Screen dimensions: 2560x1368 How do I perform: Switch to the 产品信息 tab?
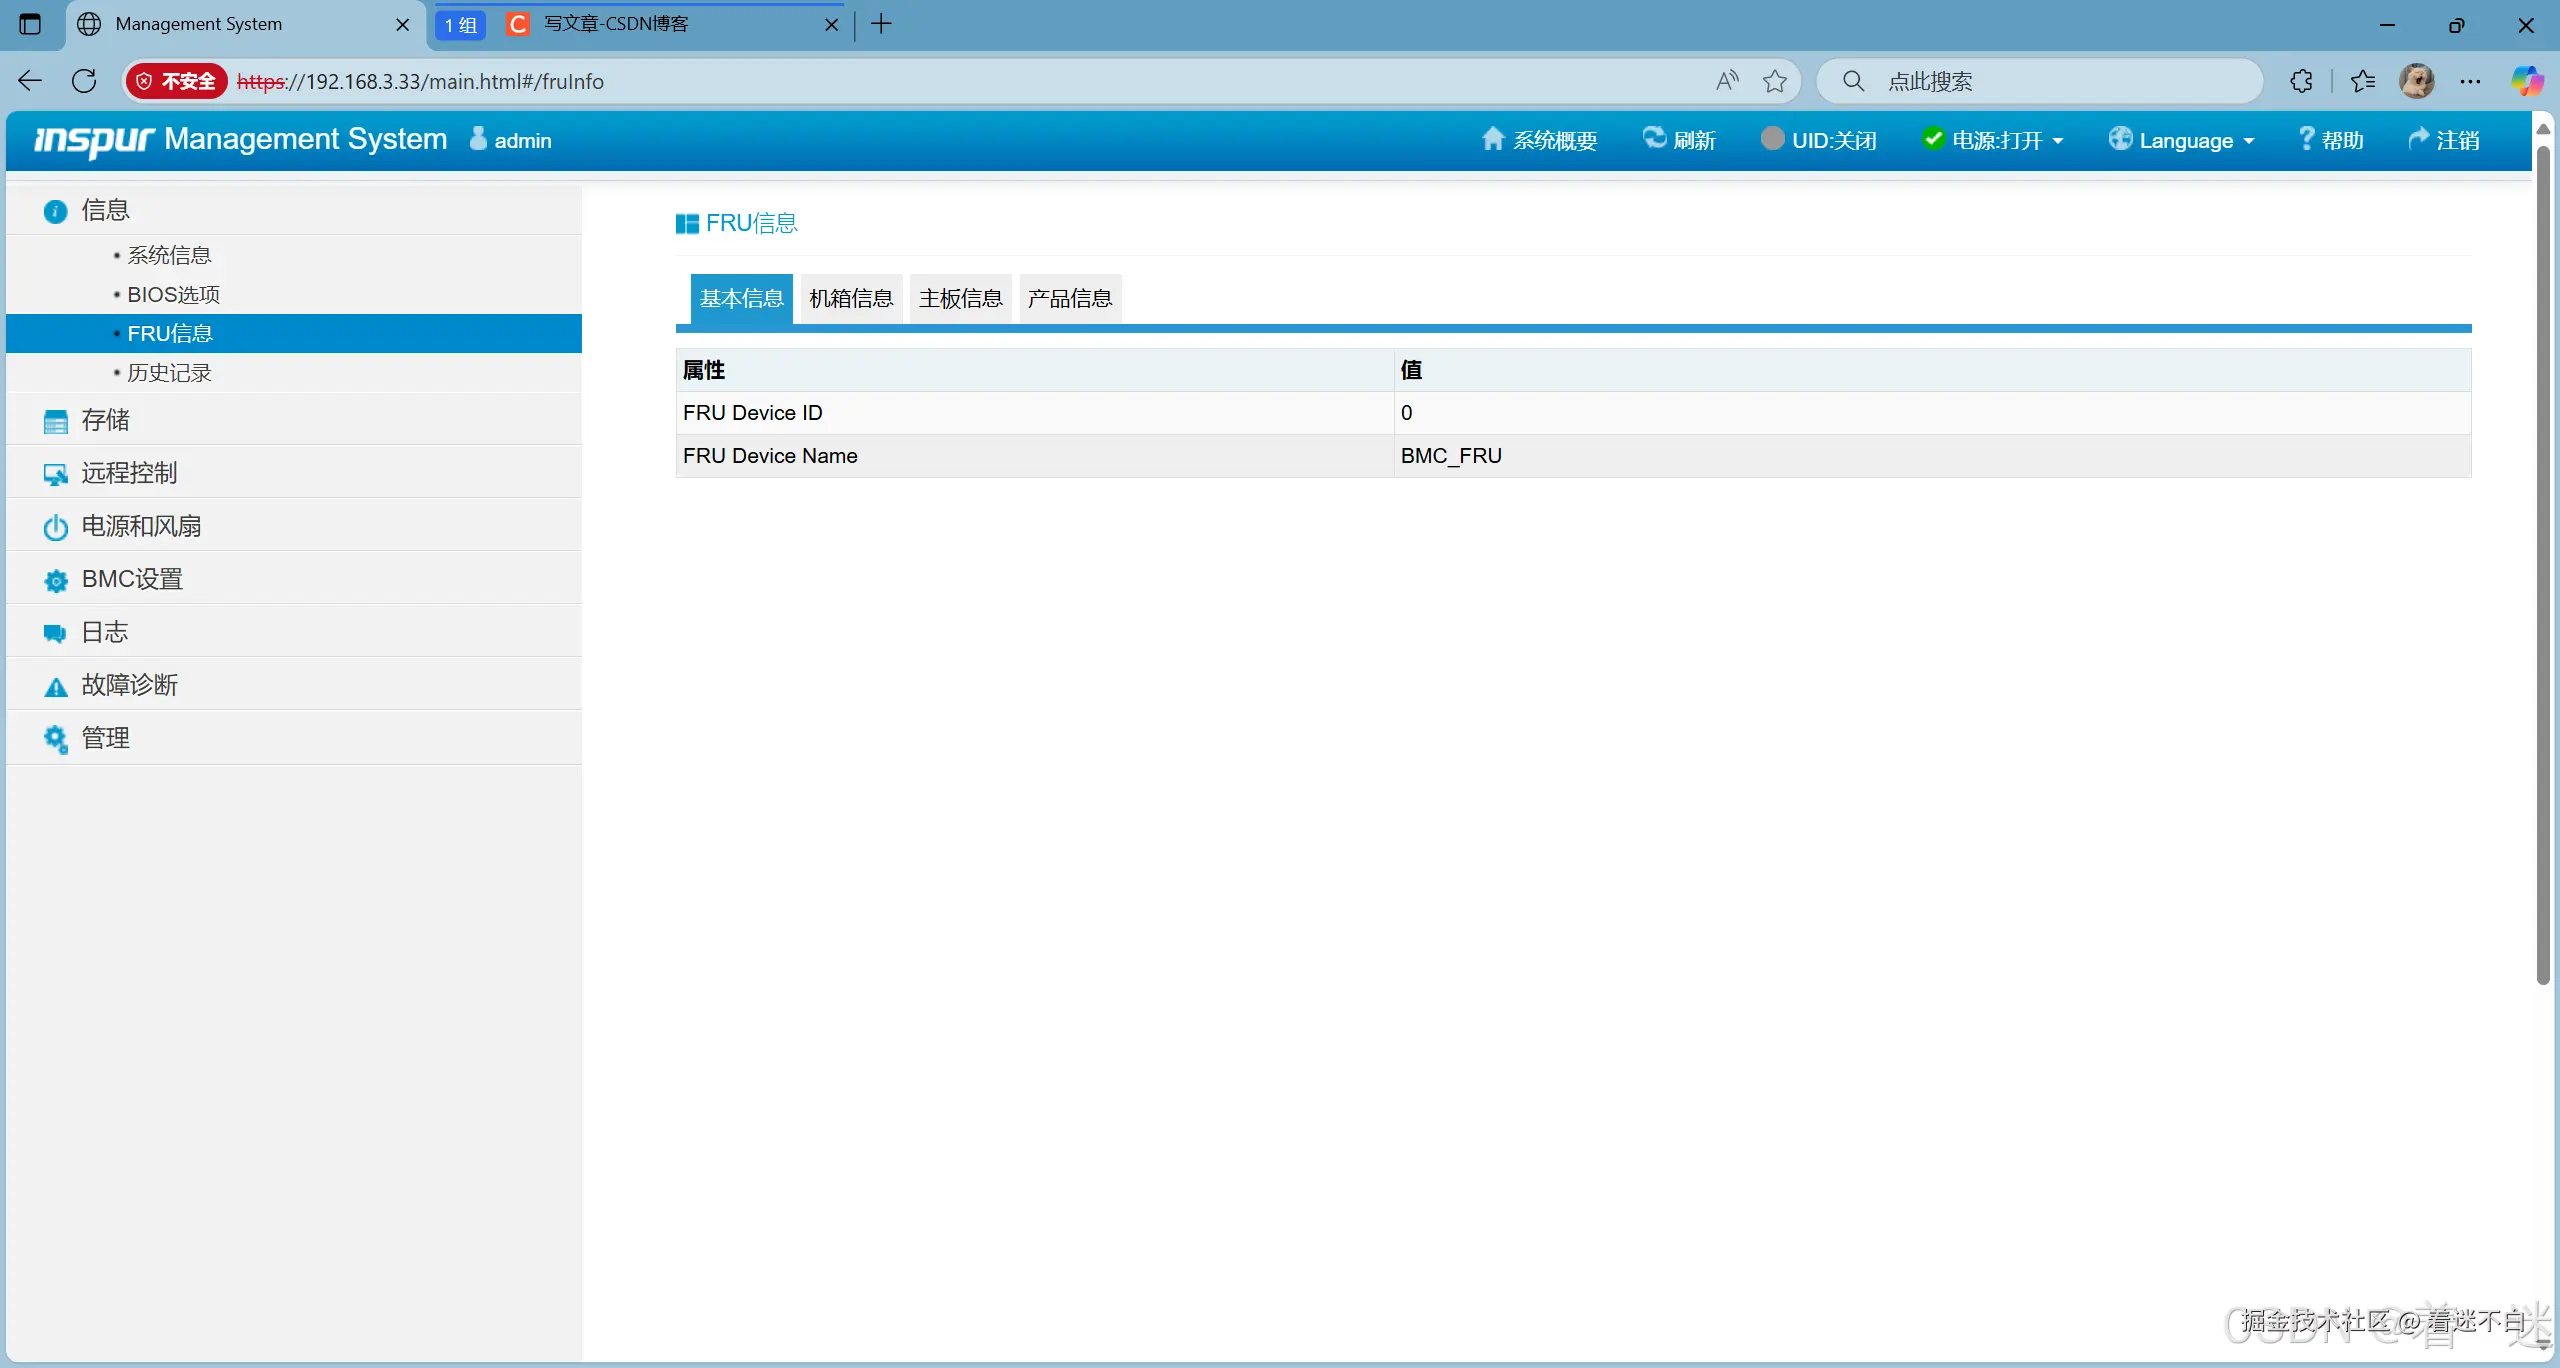pos(1069,298)
